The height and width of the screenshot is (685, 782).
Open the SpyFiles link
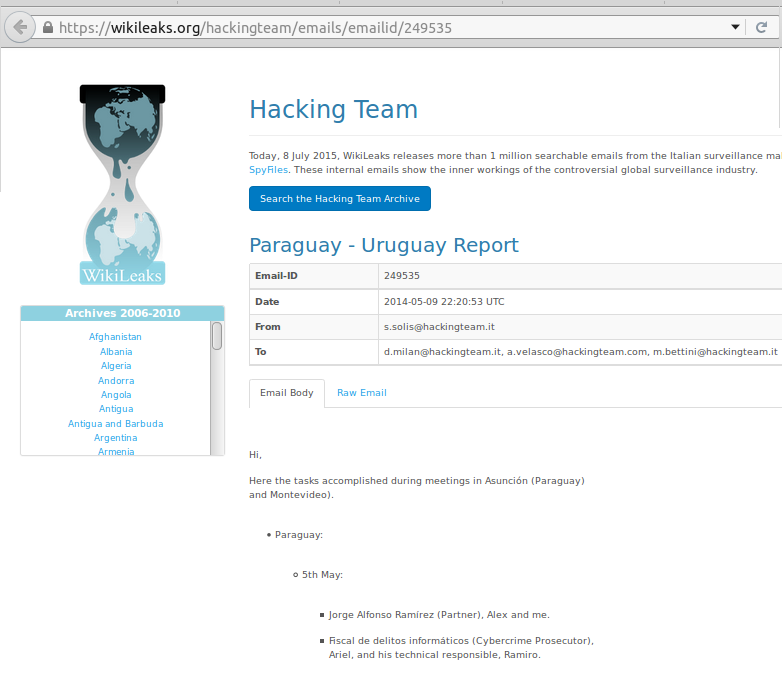pyautogui.click(x=268, y=170)
